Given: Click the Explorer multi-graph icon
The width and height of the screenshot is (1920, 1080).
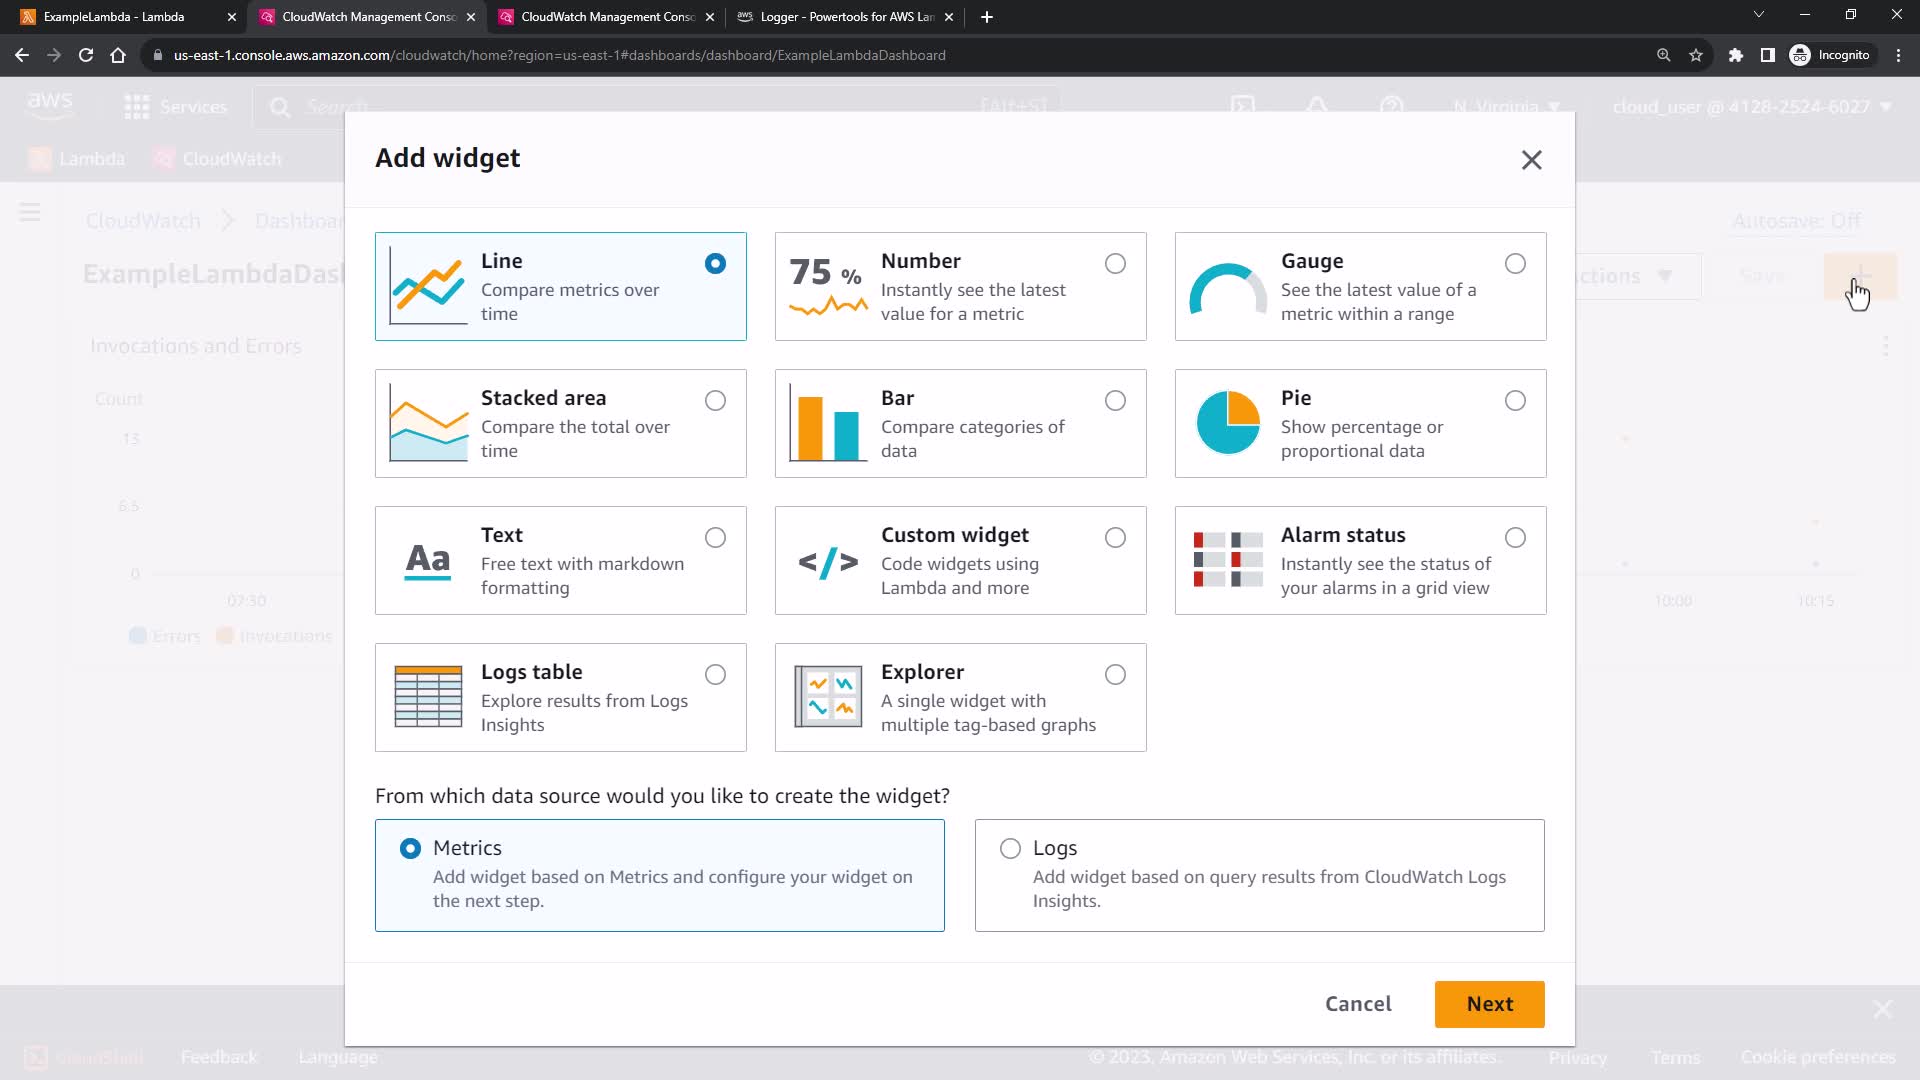Looking at the screenshot, I should tap(828, 697).
